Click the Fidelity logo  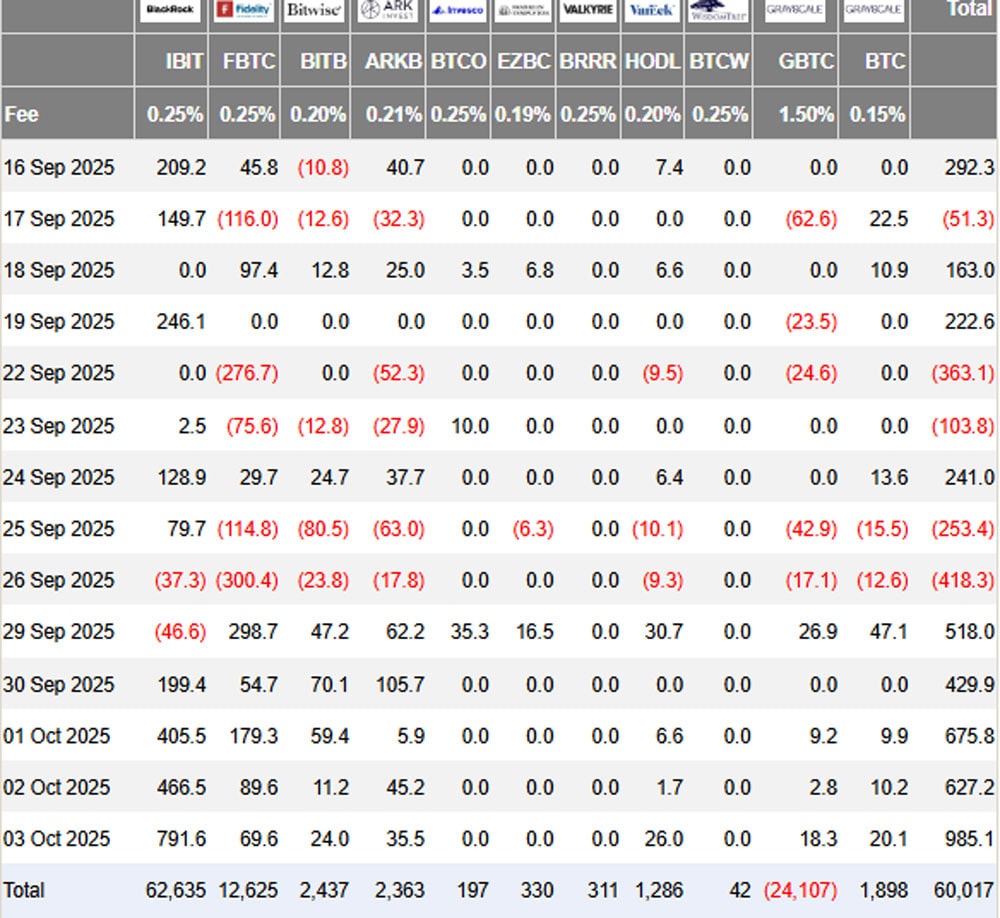click(x=245, y=11)
